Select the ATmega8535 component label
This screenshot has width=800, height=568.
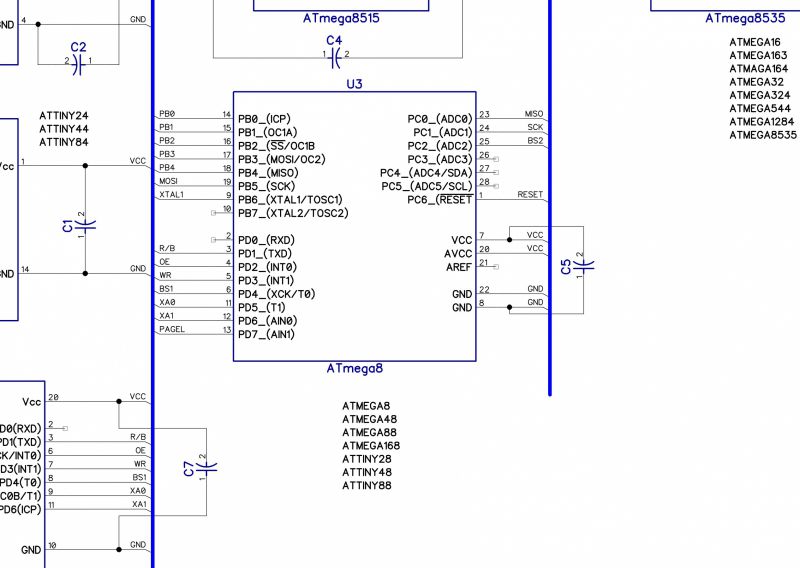(x=744, y=18)
